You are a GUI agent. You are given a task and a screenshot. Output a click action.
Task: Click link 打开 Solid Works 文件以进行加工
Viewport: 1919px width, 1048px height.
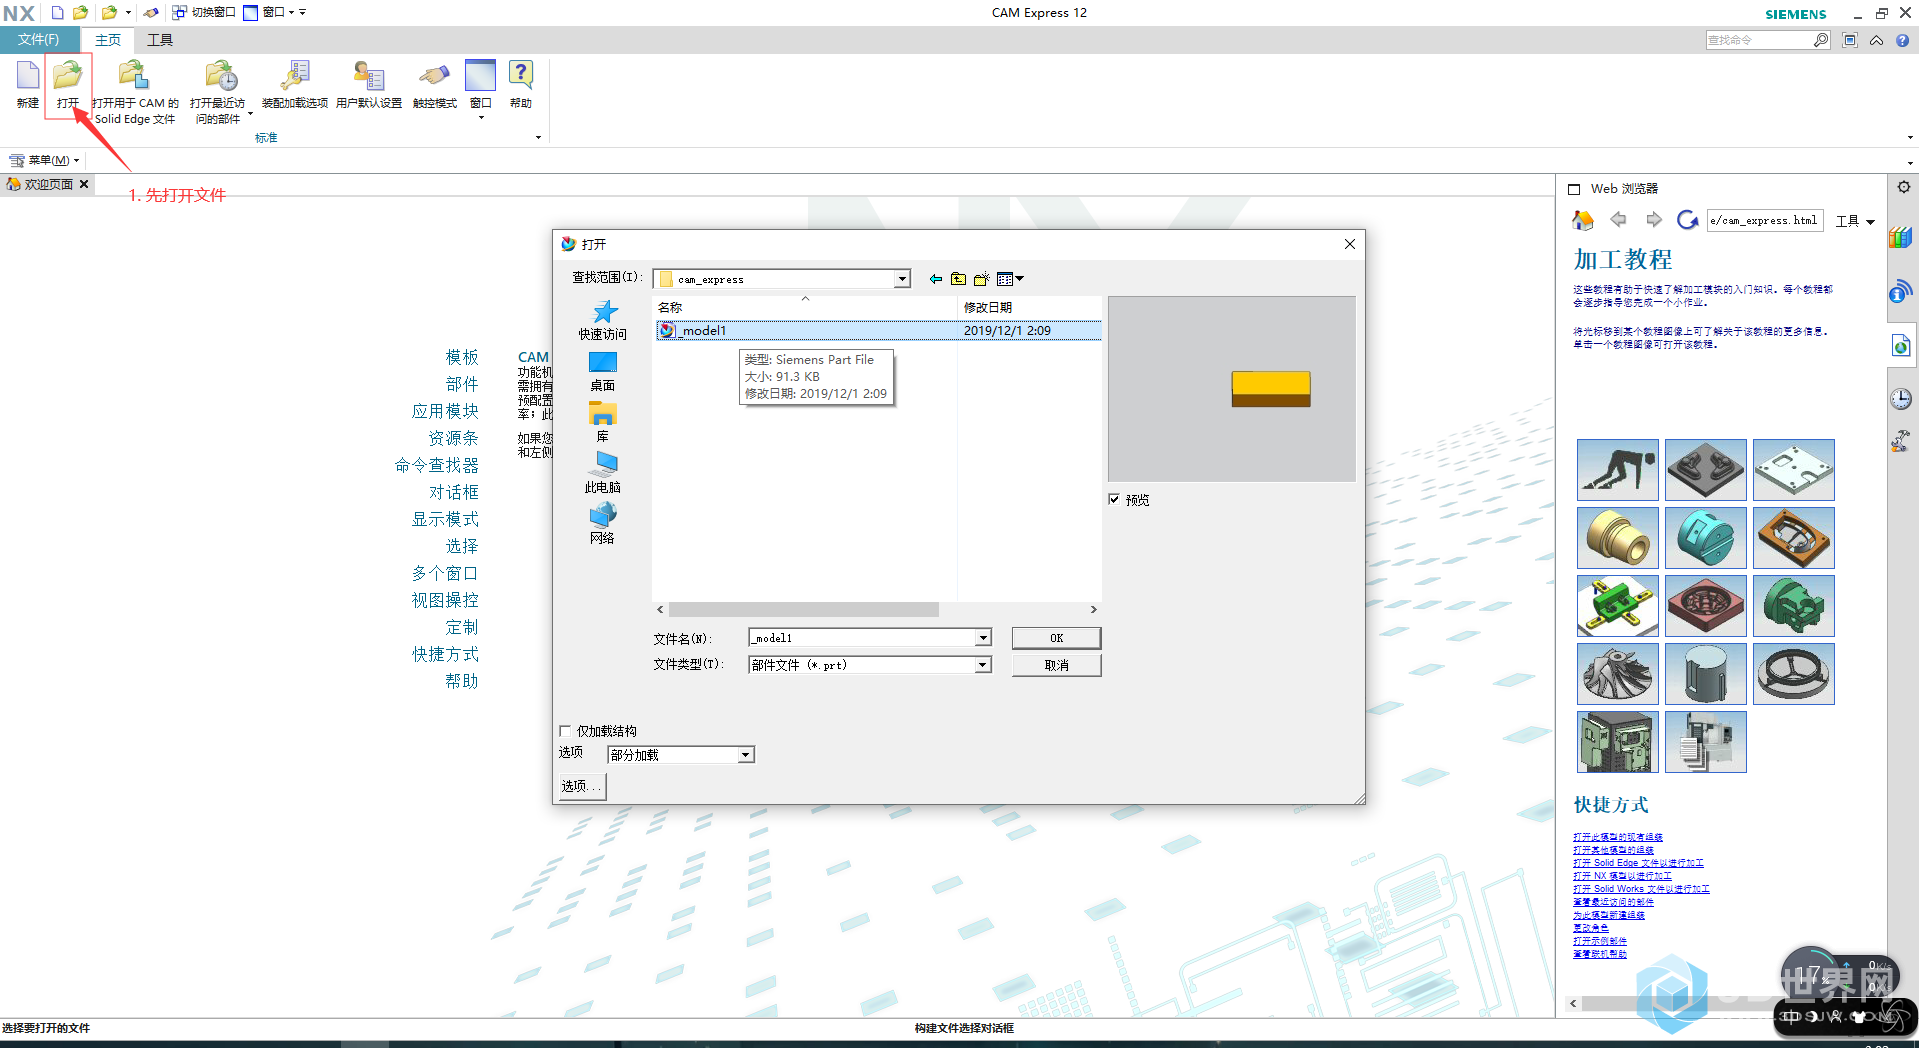[1641, 889]
